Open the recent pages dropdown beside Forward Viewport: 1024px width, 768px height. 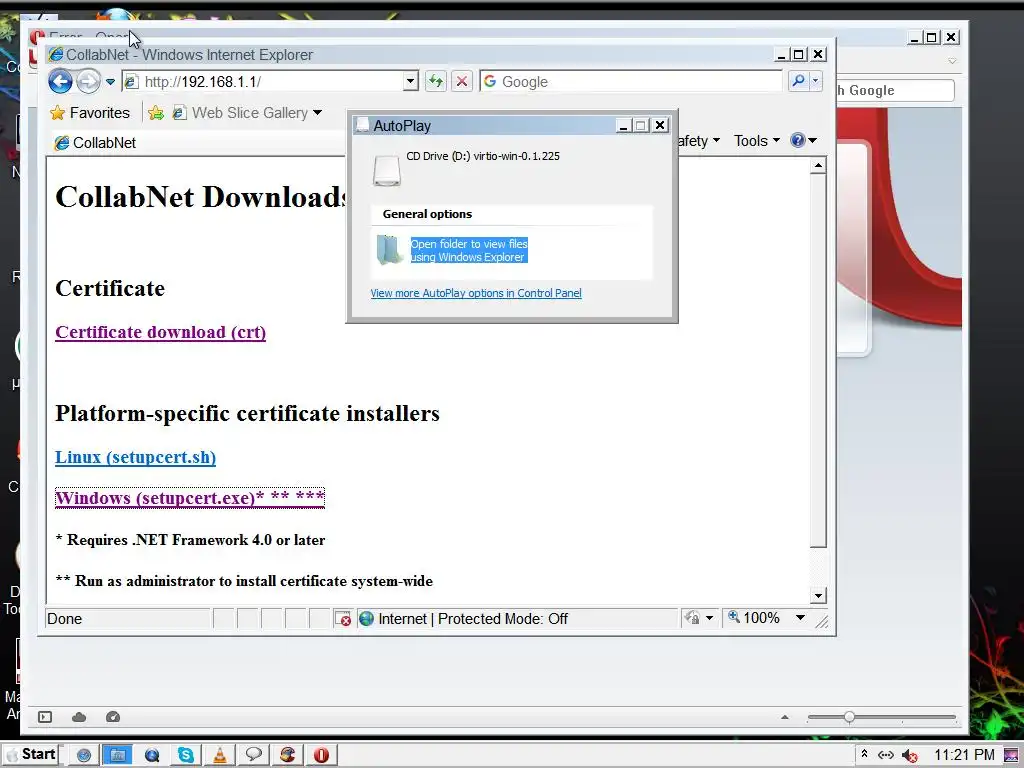(110, 82)
